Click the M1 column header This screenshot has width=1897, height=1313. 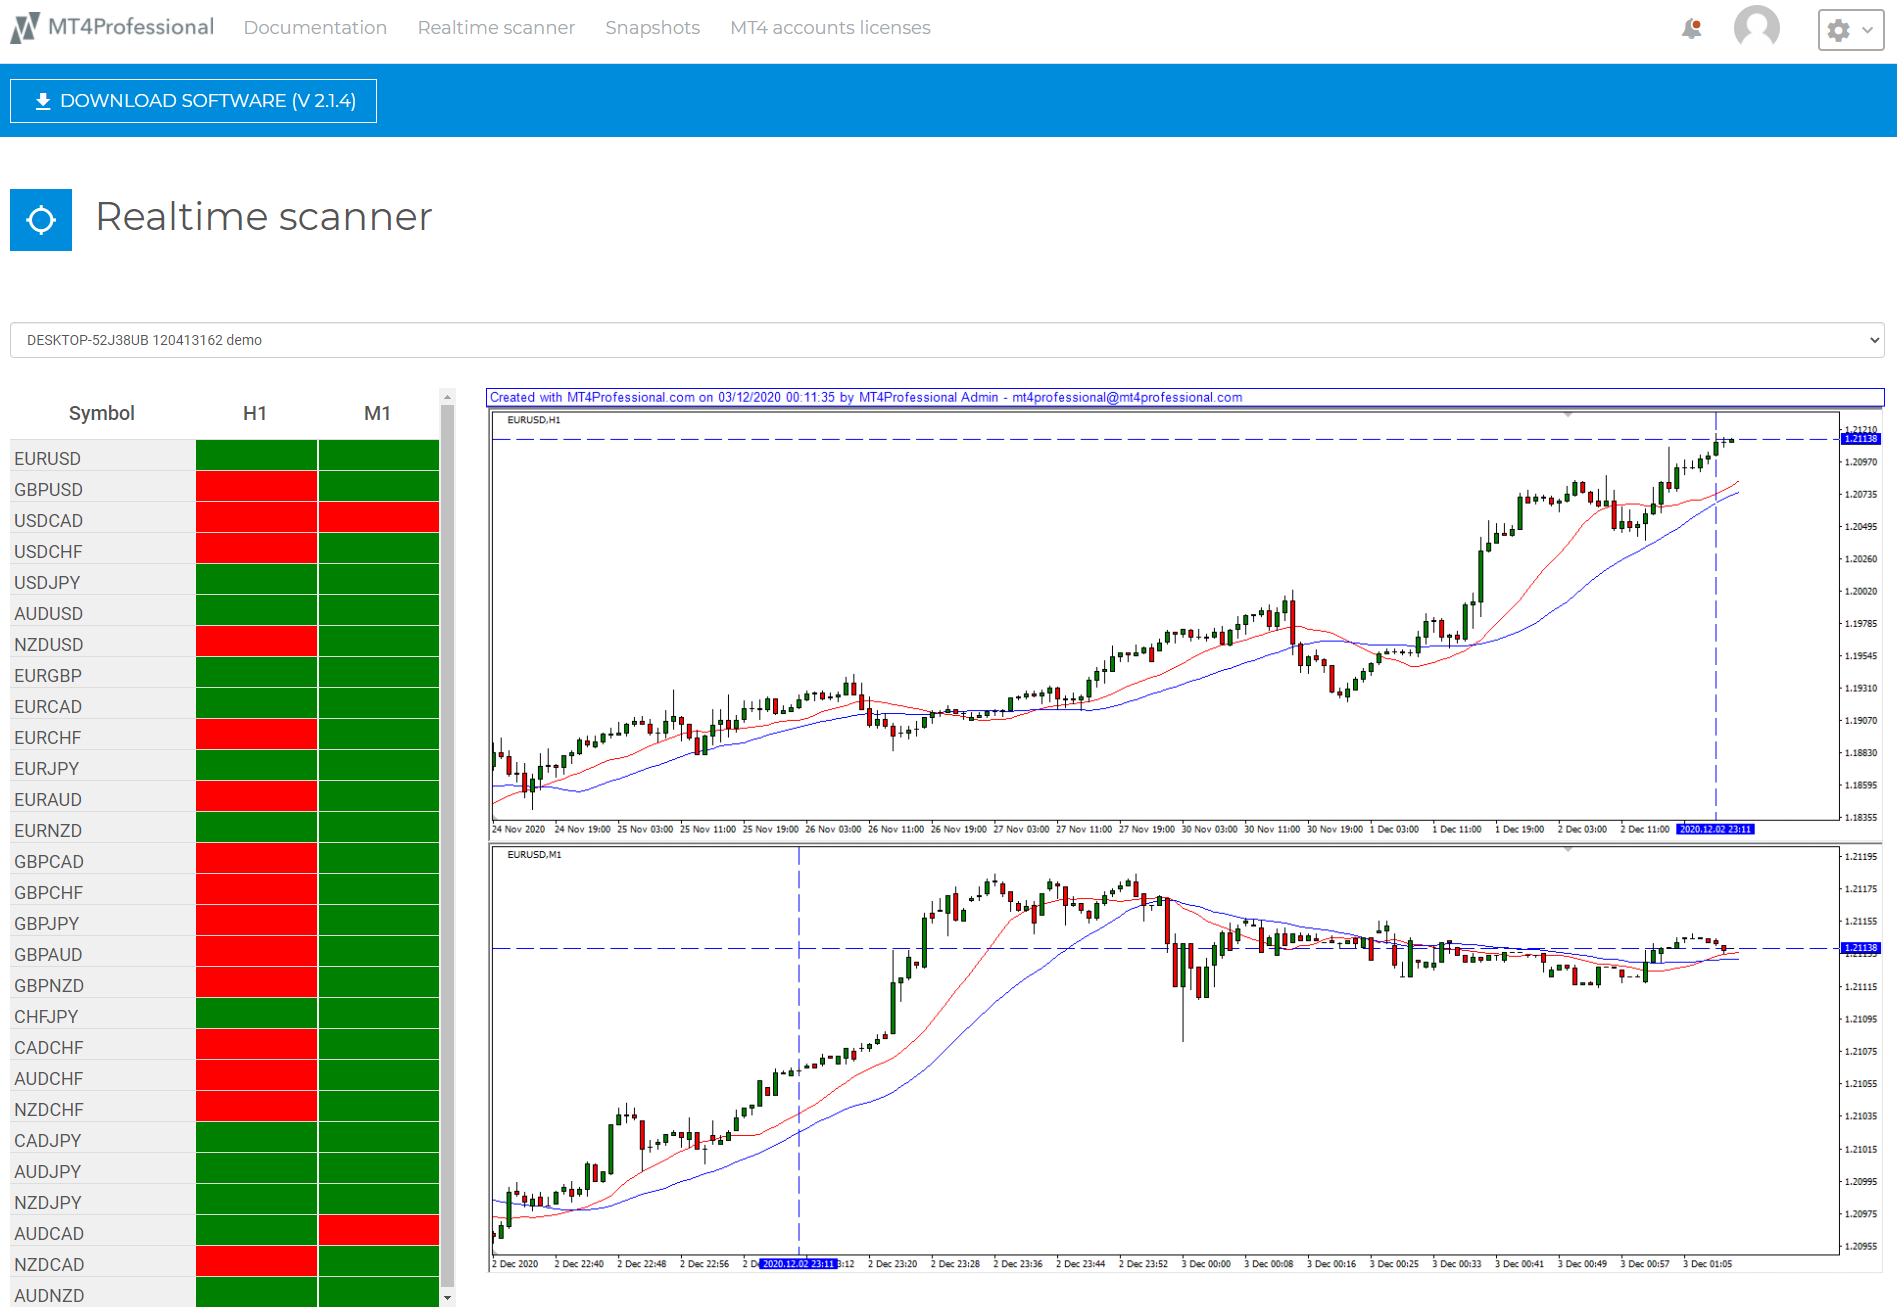[377, 413]
